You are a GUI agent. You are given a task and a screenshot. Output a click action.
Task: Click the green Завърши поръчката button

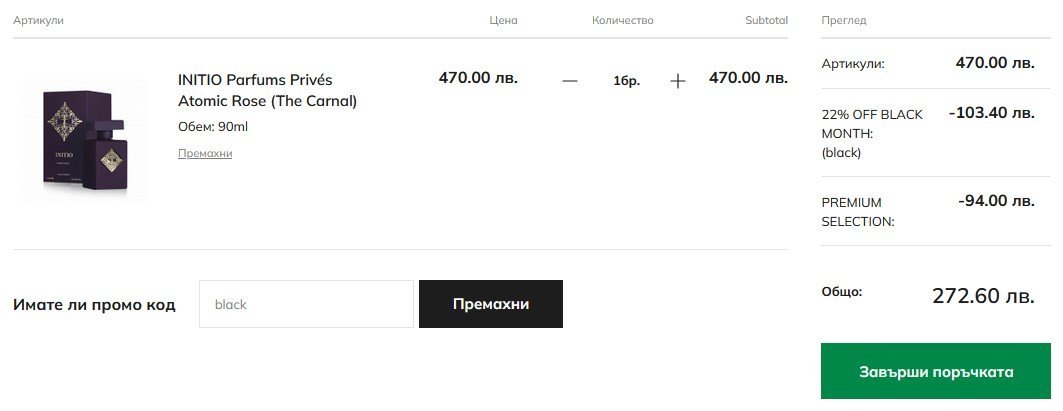click(x=936, y=372)
